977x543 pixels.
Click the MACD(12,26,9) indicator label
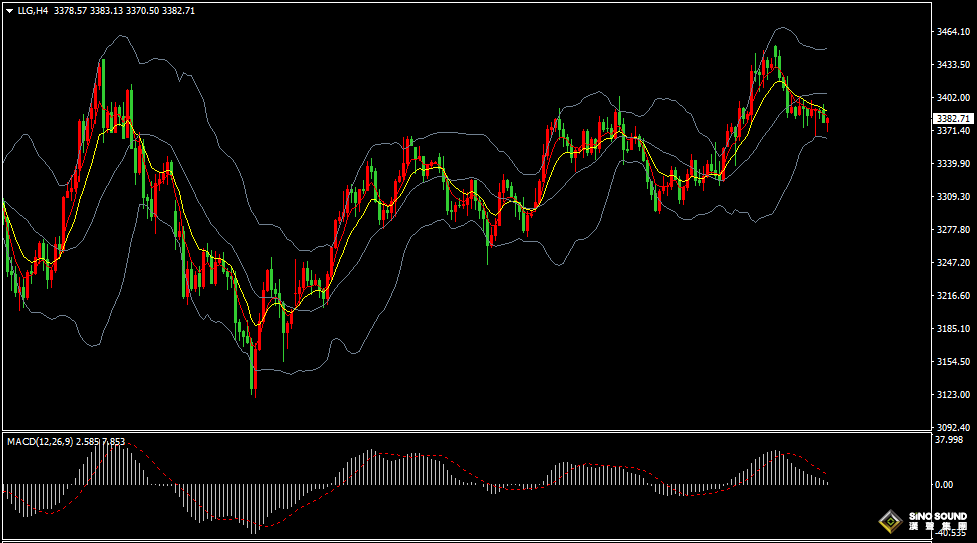point(40,441)
